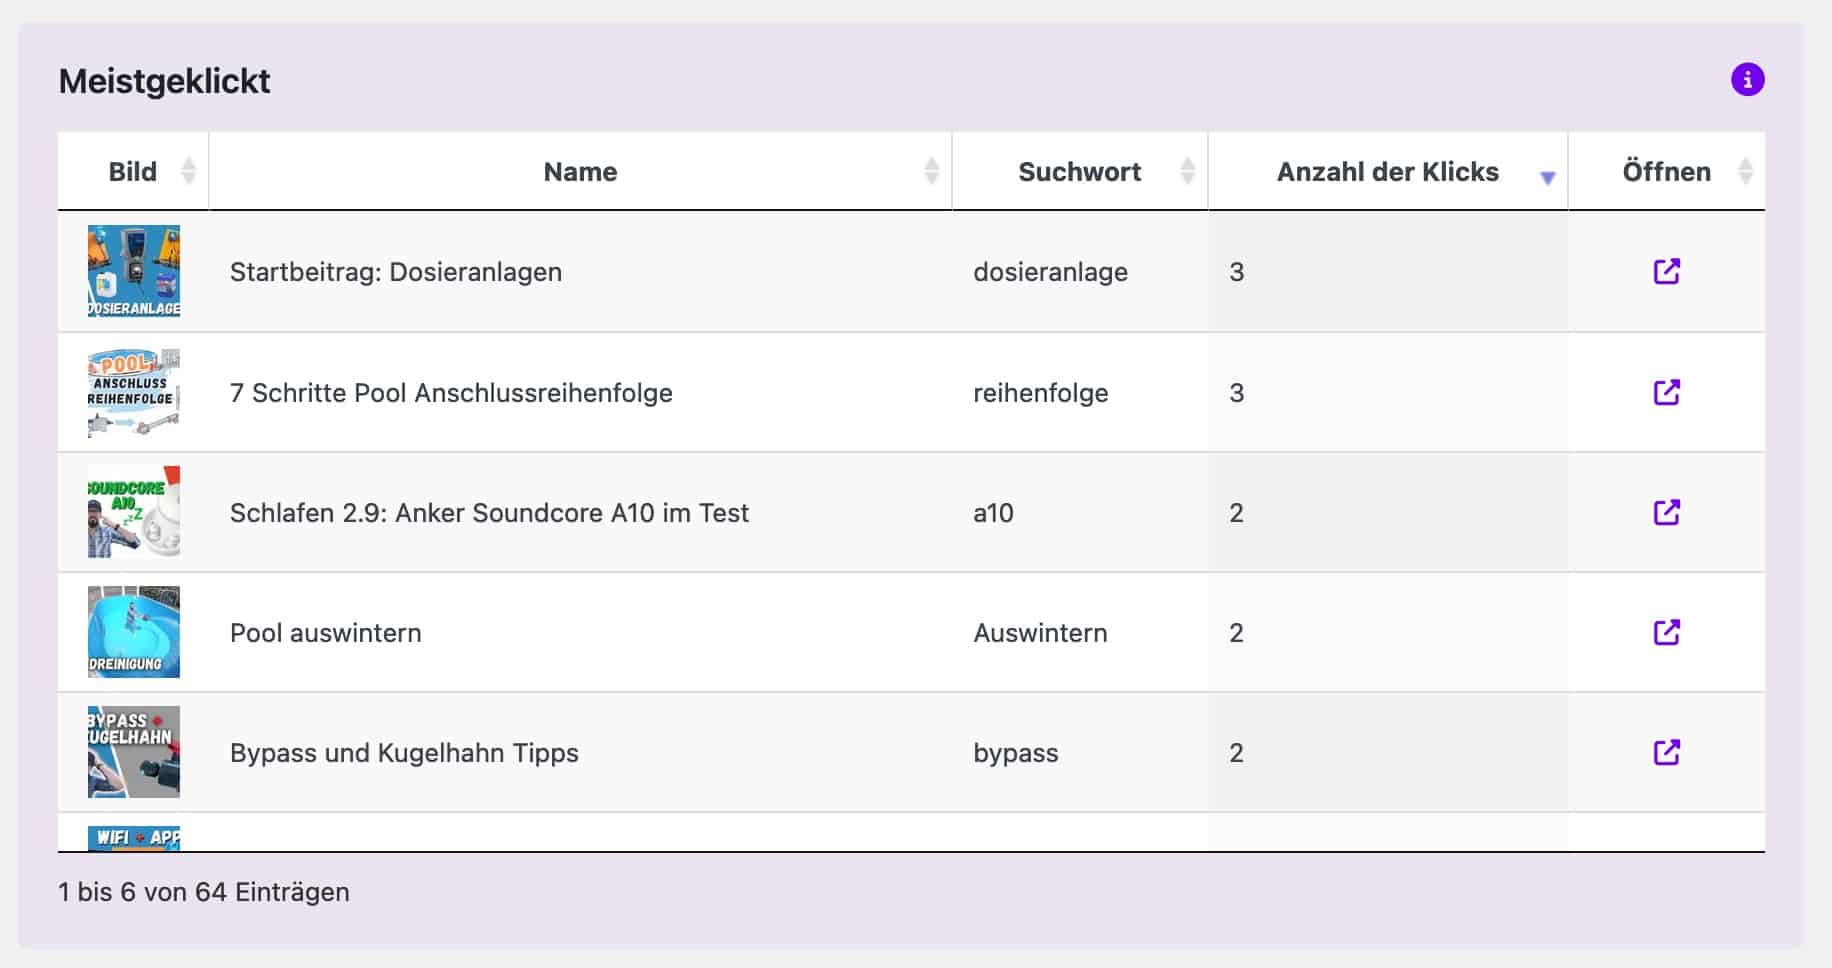Viewport: 1832px width, 968px height.
Task: Click the purple info icon next to Meistgeklickt
Action: coord(1747,80)
